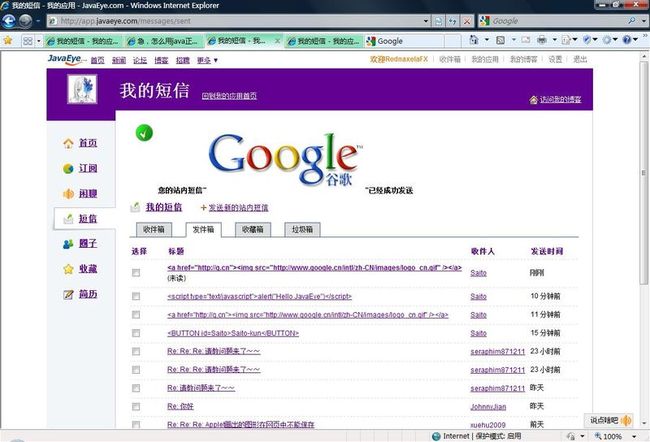
Task: Go forward with the browser Forward button
Action: (25, 21)
